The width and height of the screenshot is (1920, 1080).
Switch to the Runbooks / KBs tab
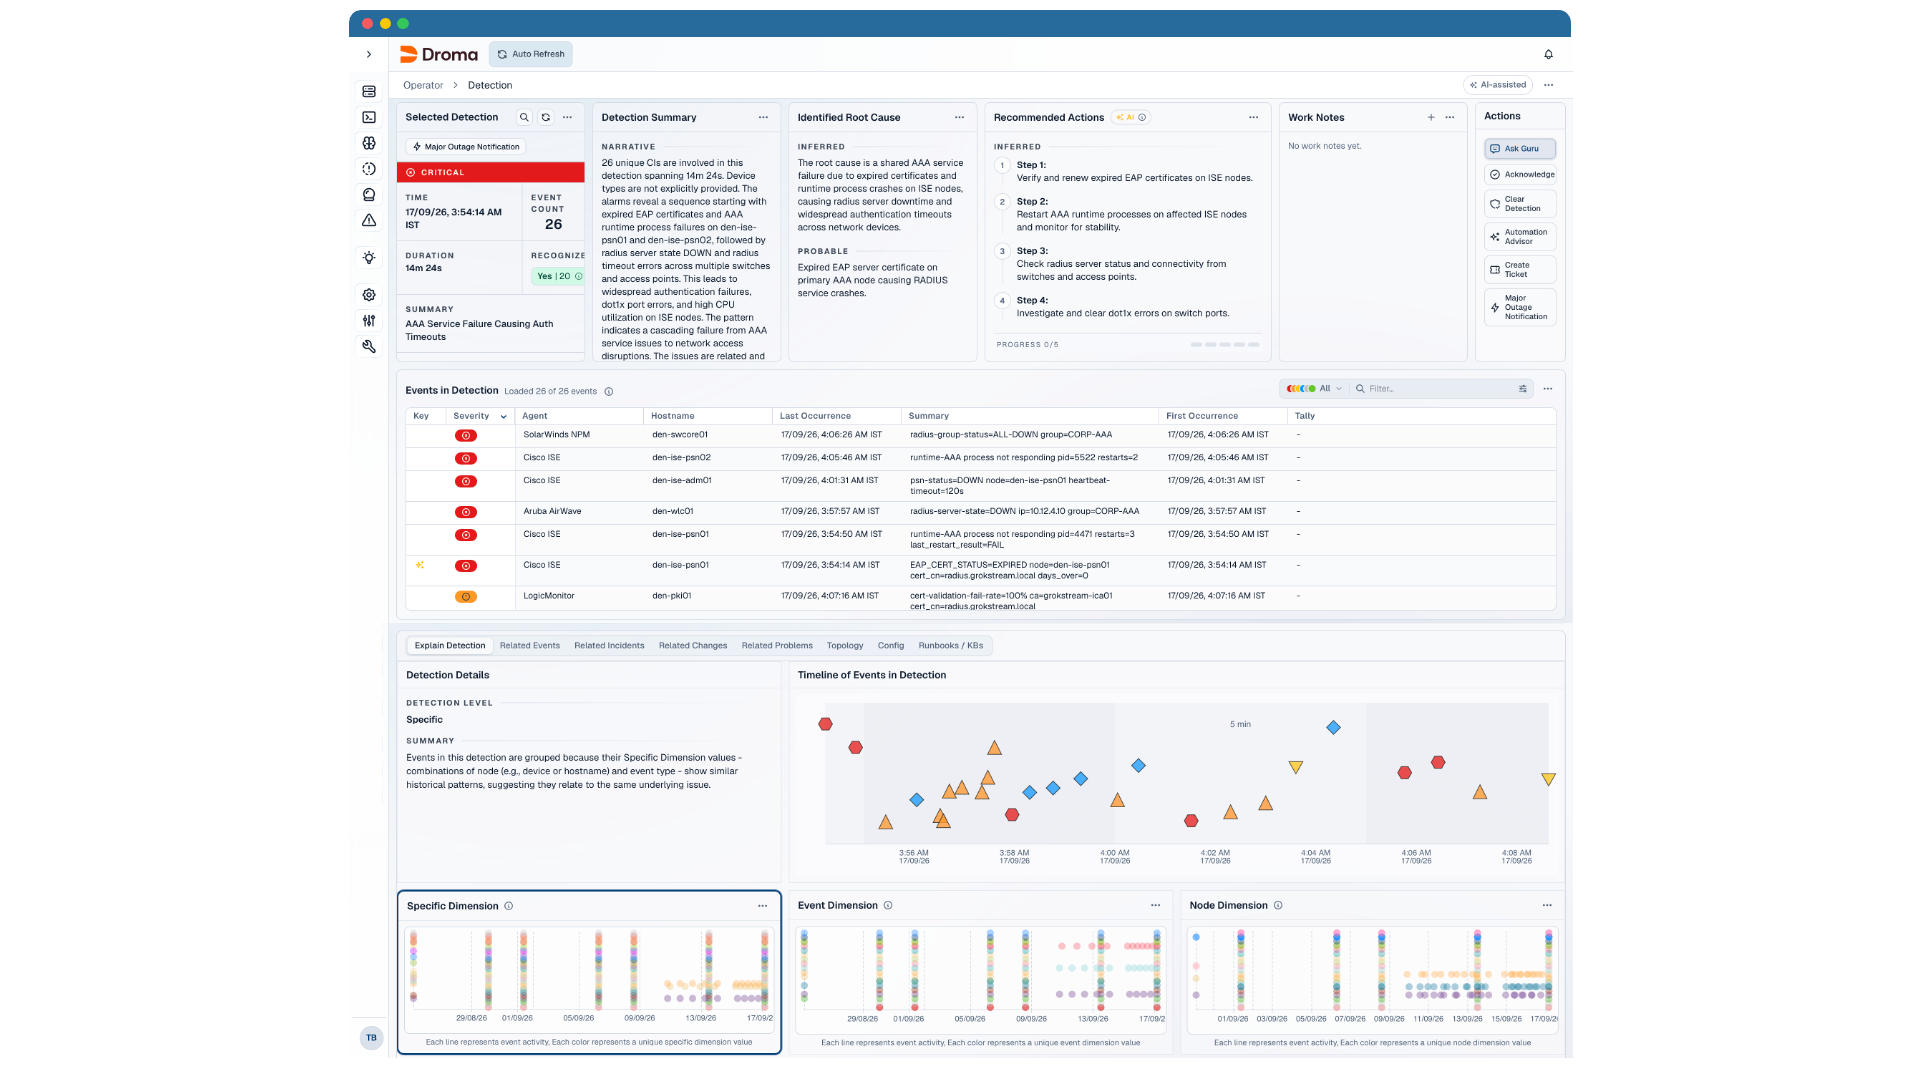[951, 645]
